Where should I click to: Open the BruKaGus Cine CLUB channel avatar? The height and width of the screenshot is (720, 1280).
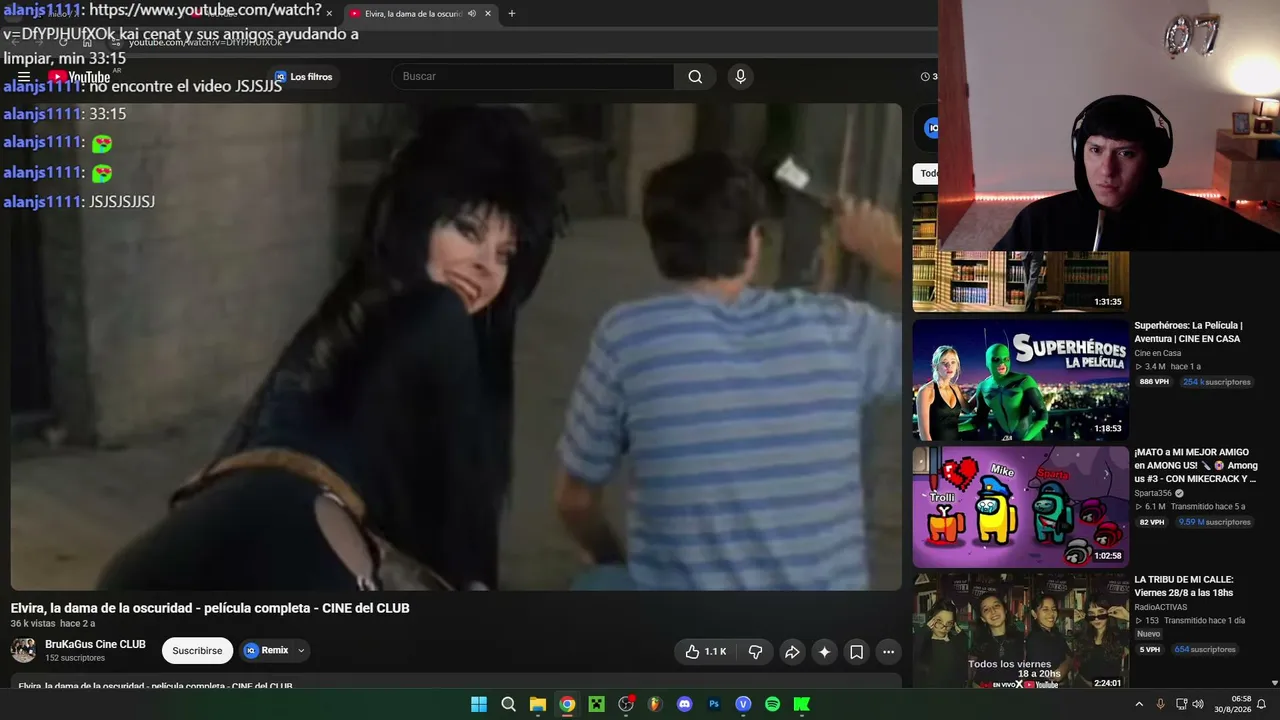point(23,651)
